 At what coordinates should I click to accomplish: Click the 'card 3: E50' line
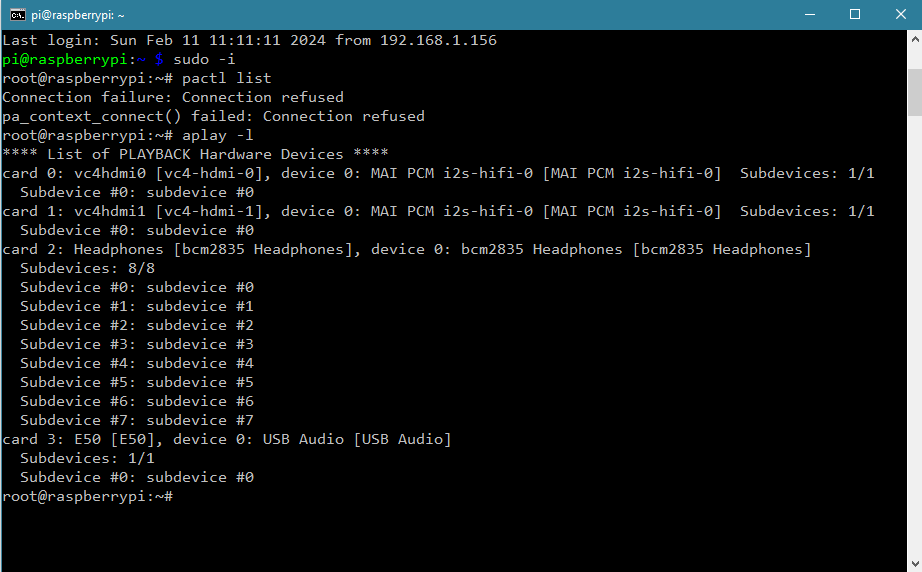click(x=226, y=439)
